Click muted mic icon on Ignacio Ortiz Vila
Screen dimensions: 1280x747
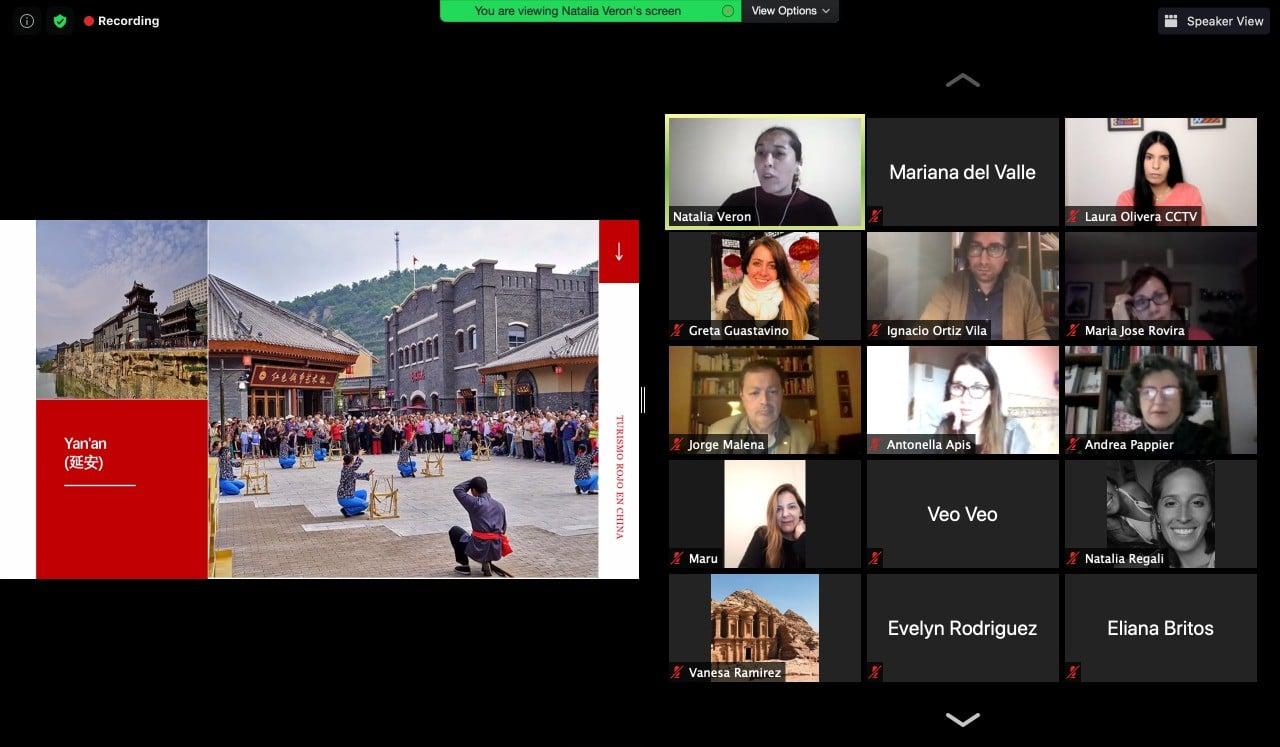click(x=876, y=331)
